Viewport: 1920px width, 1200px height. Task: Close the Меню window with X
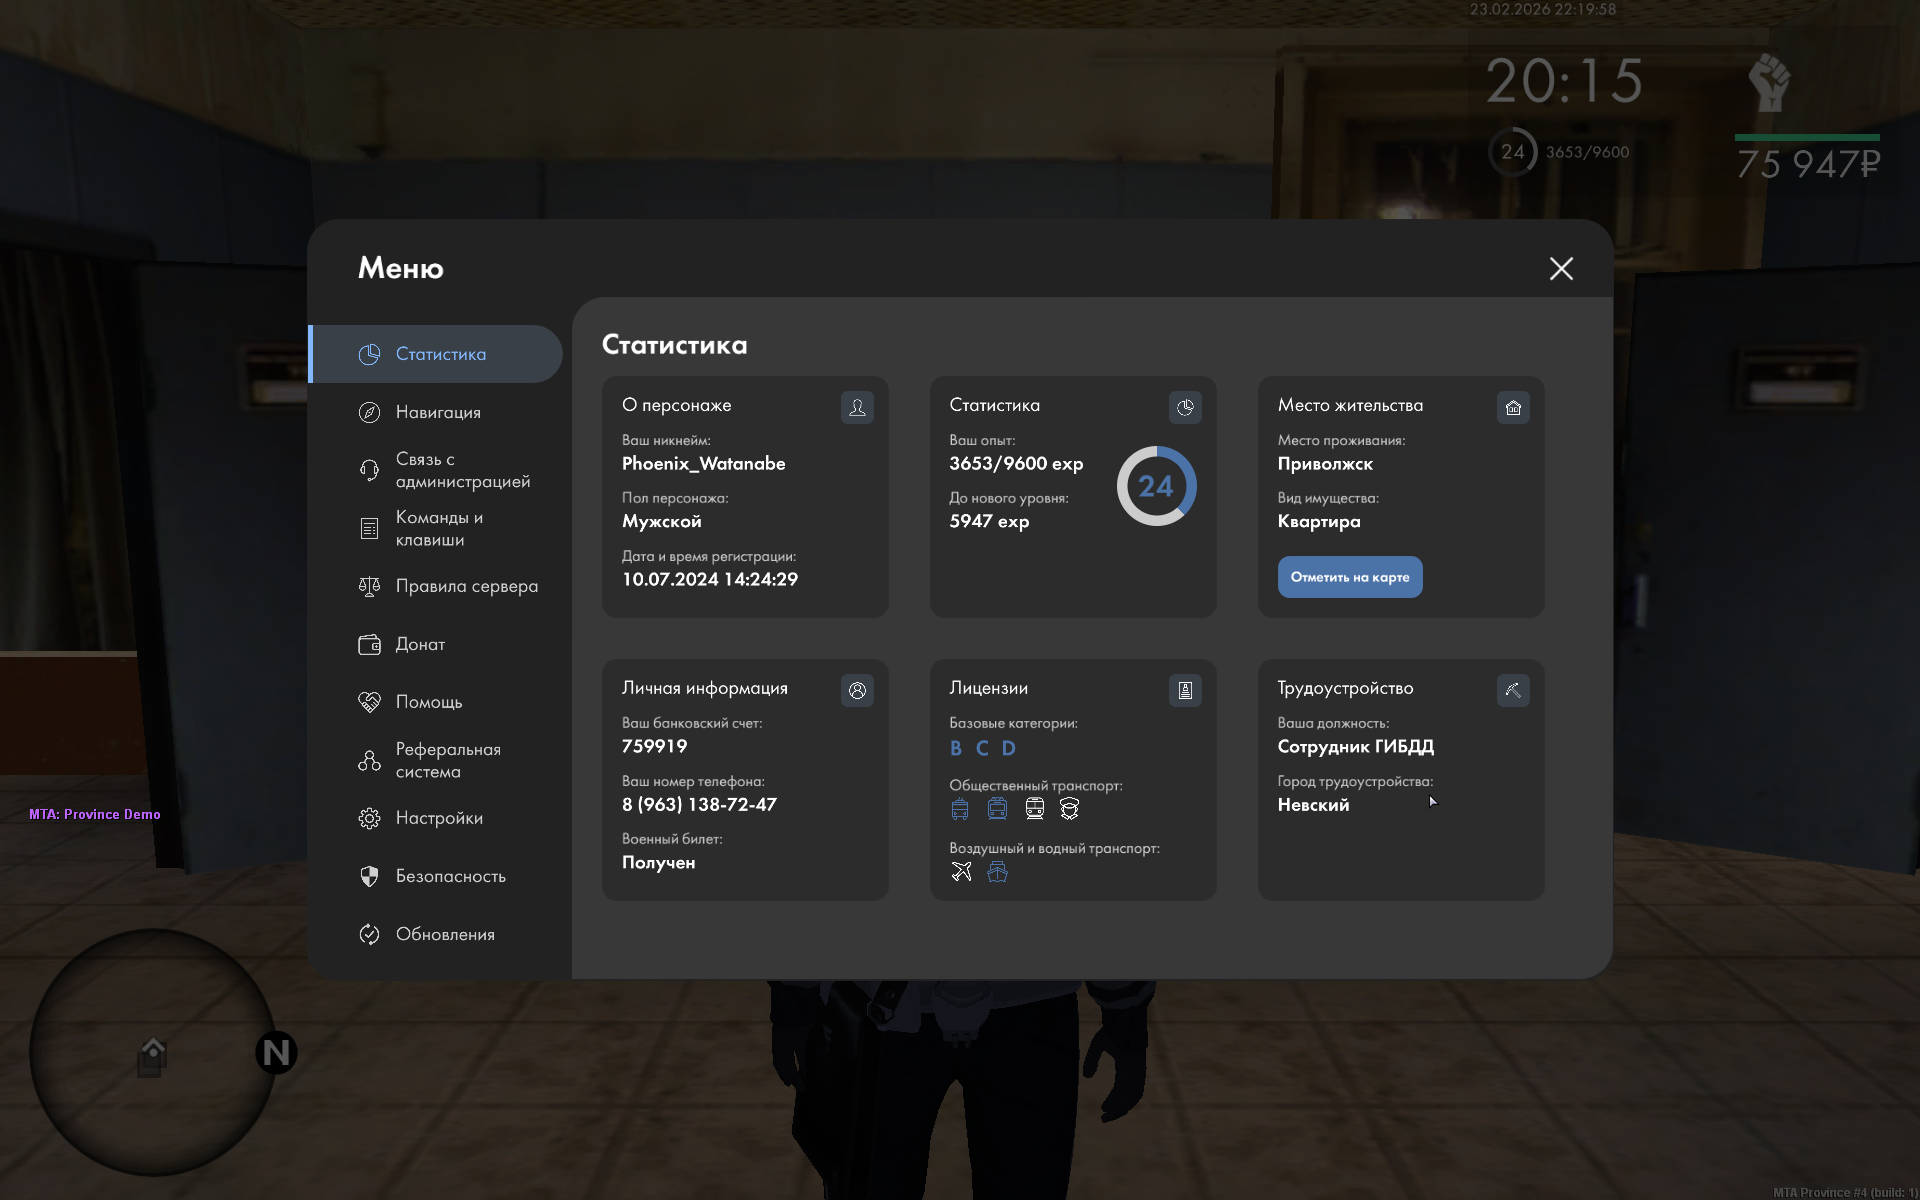point(1561,268)
